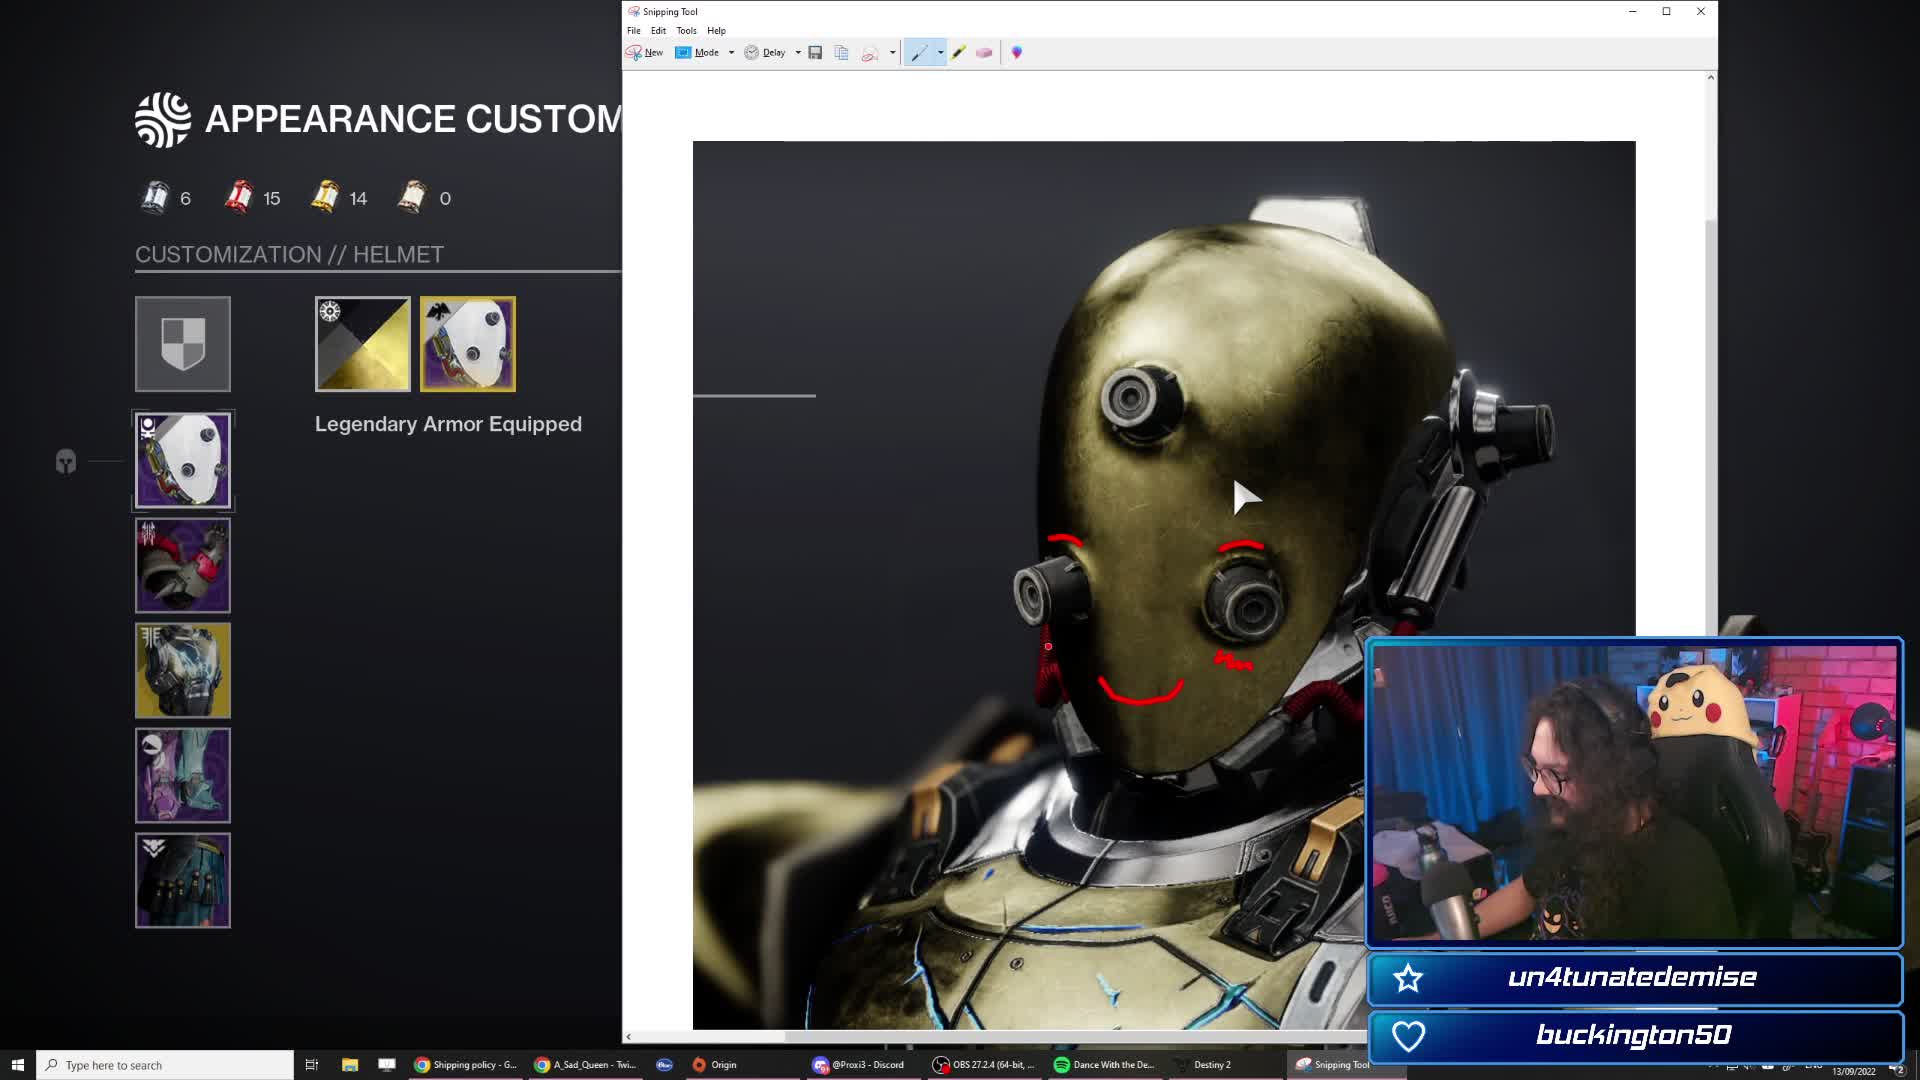Click the un4tunatedemise username label

1632,977
